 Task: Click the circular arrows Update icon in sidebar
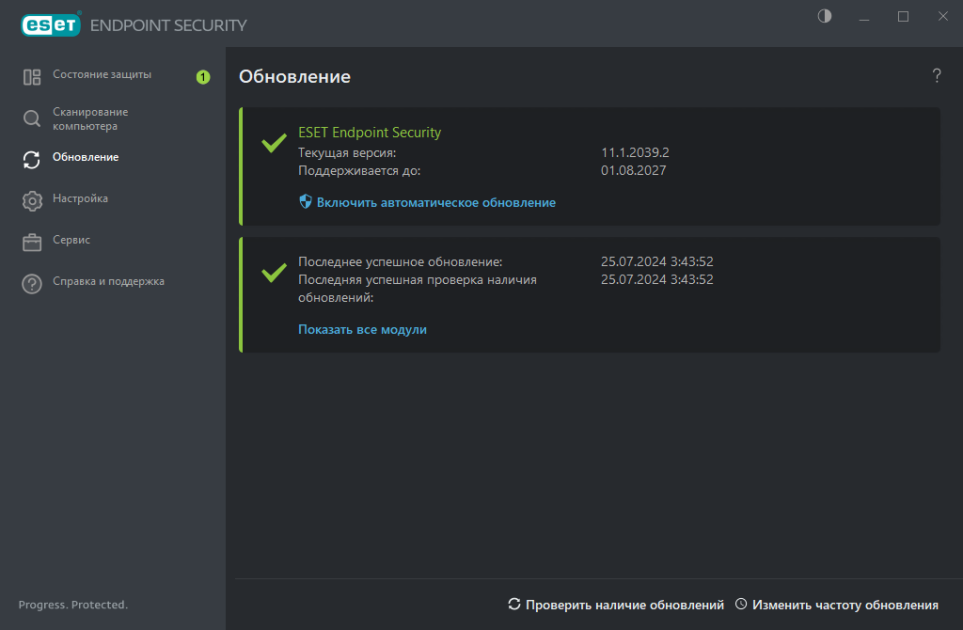coord(32,160)
